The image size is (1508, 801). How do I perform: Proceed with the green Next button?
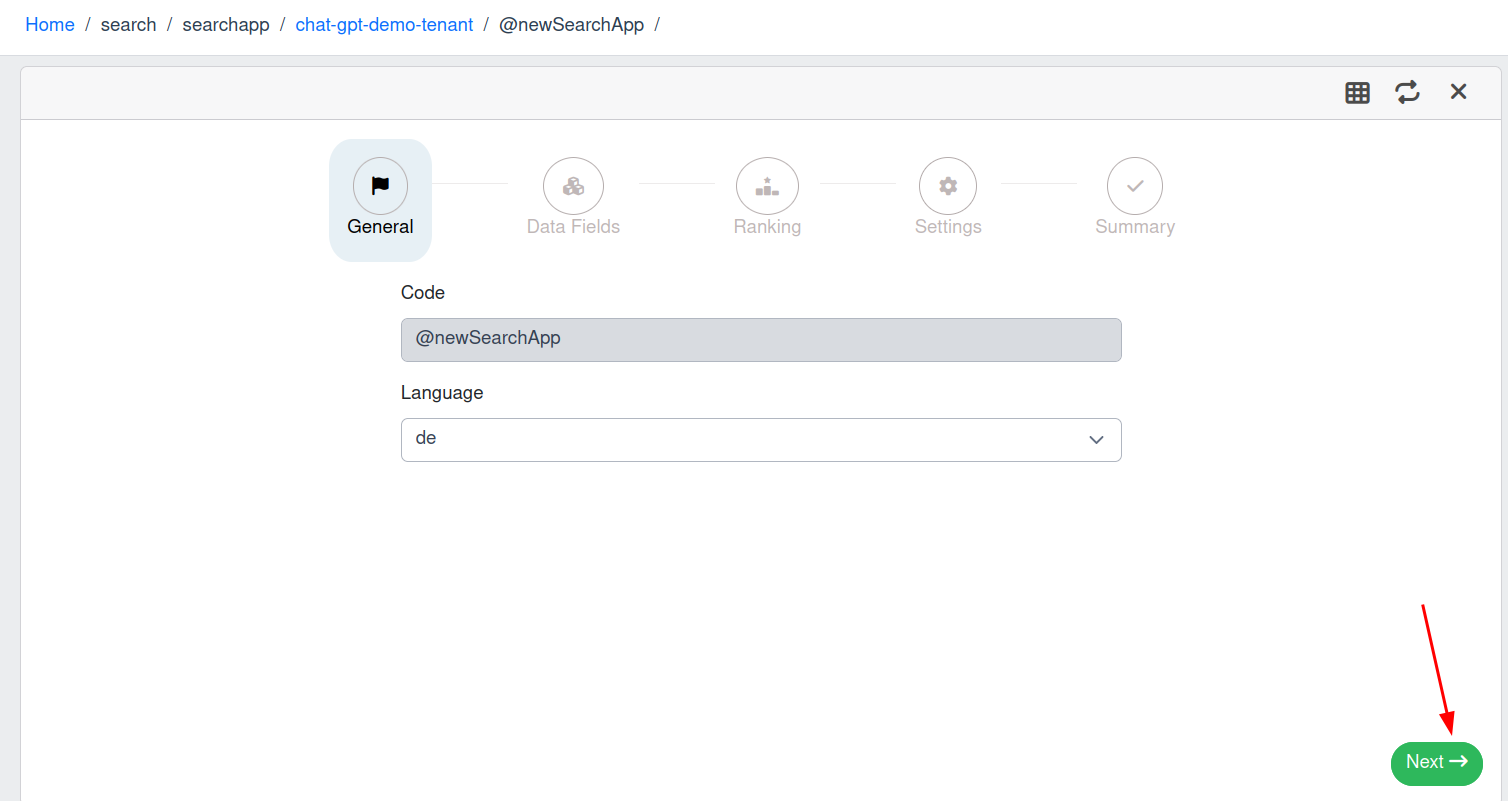[x=1436, y=763]
